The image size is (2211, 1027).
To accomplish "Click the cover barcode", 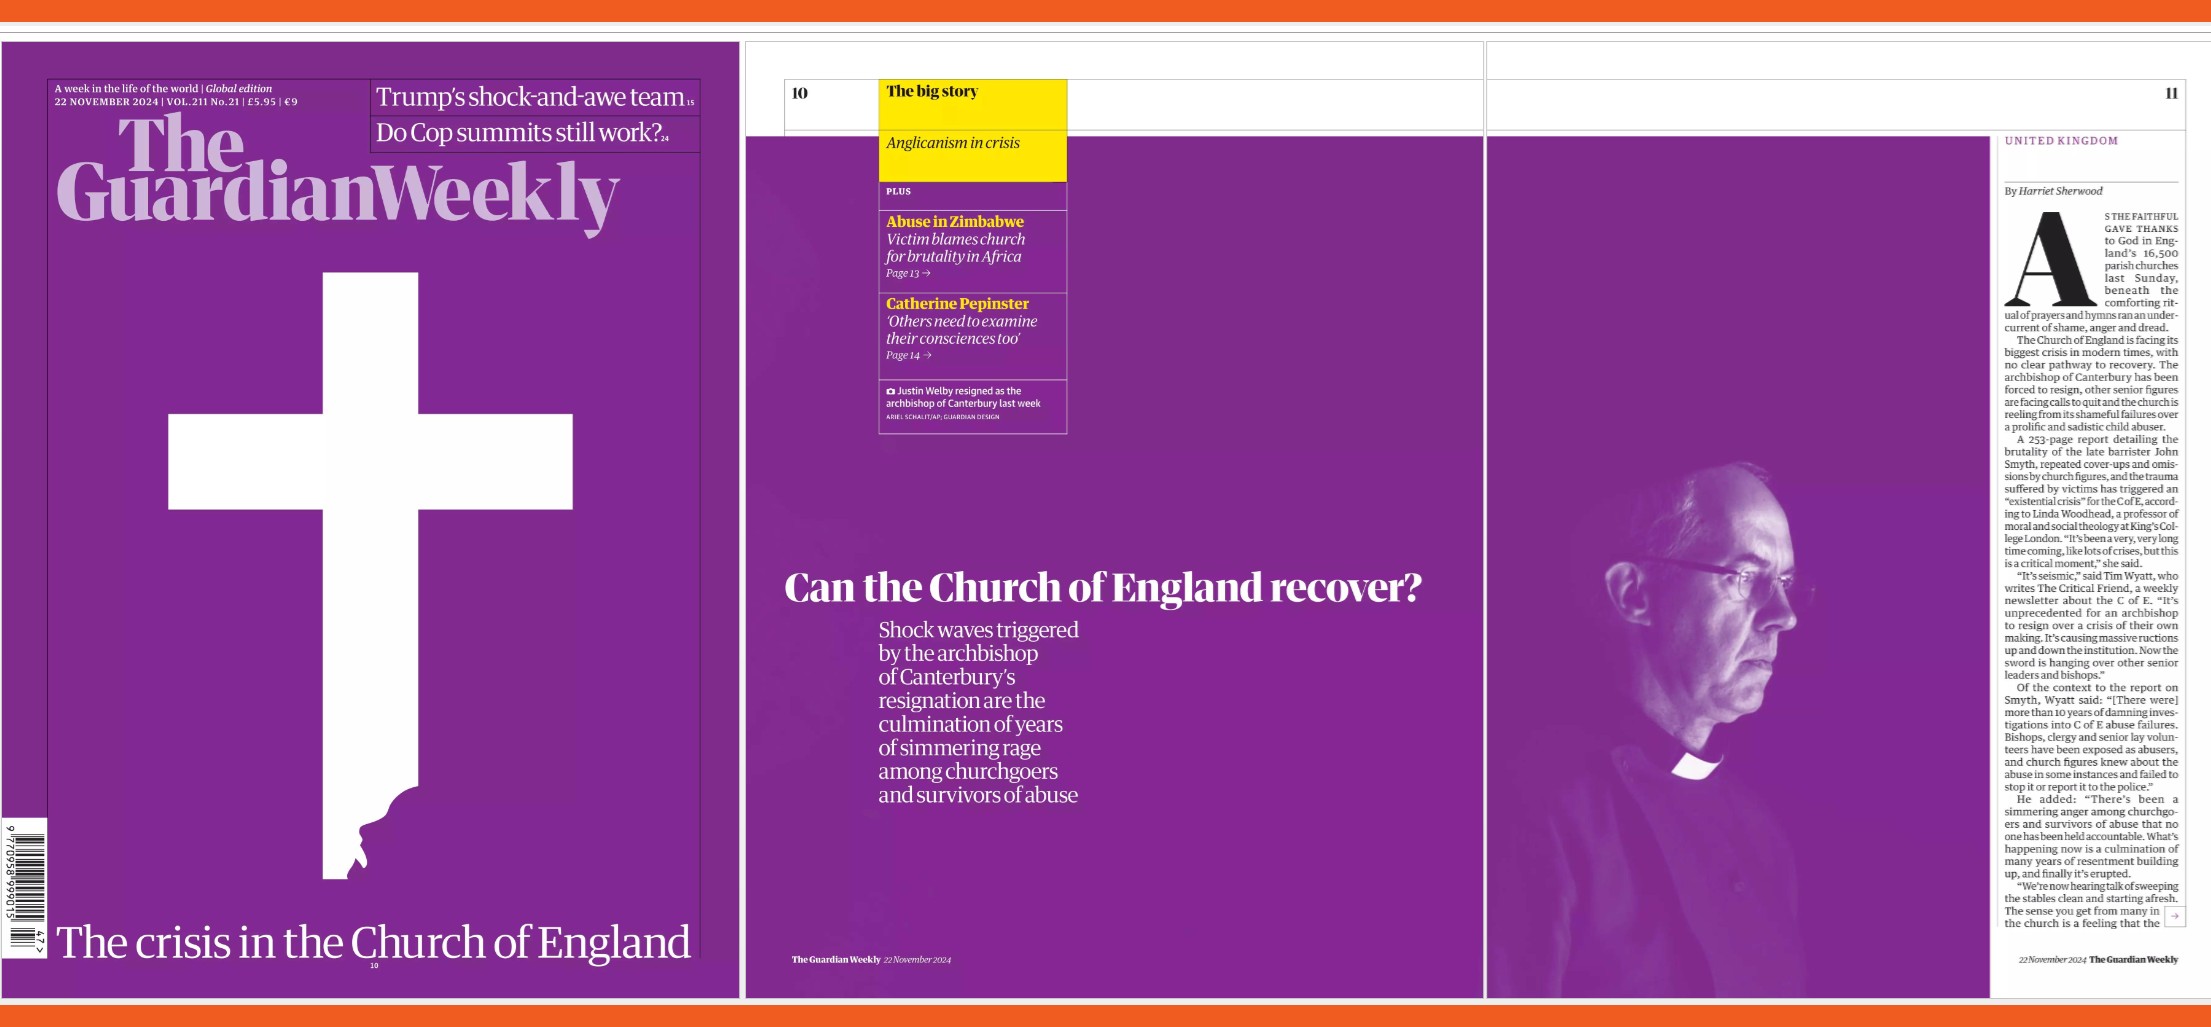I will tap(25, 888).
